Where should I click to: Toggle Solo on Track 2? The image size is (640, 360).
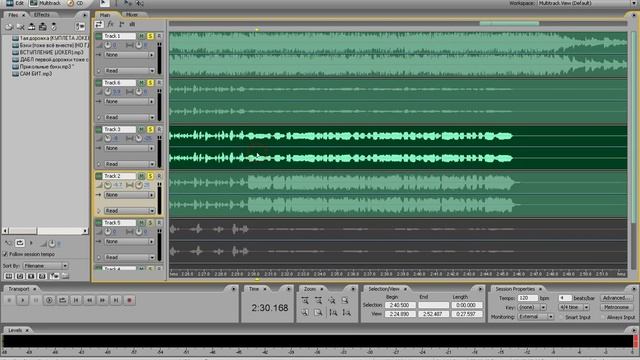point(150,176)
